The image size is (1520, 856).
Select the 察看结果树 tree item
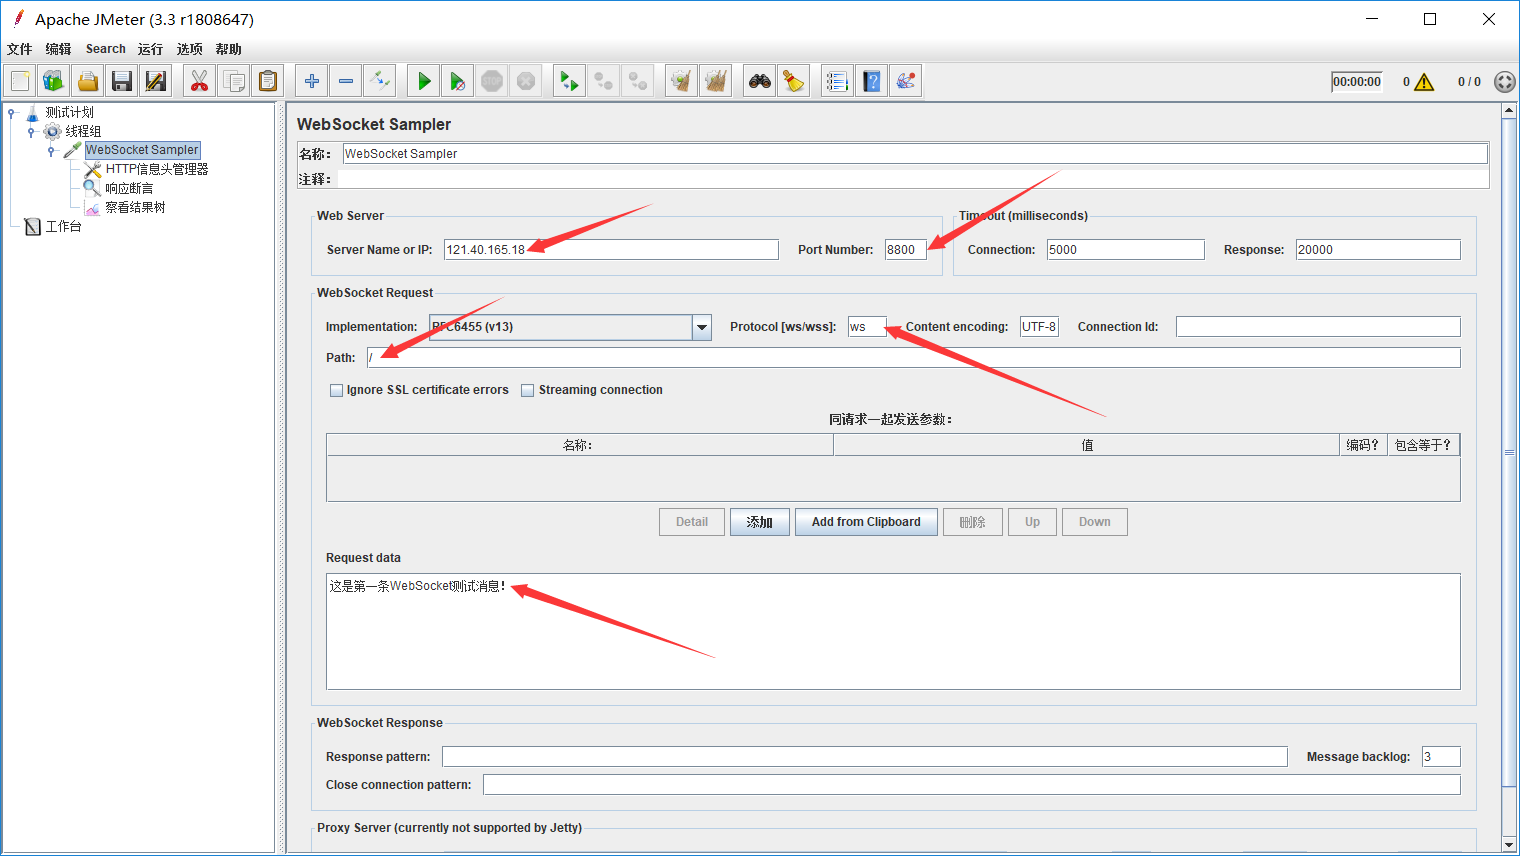tap(136, 208)
